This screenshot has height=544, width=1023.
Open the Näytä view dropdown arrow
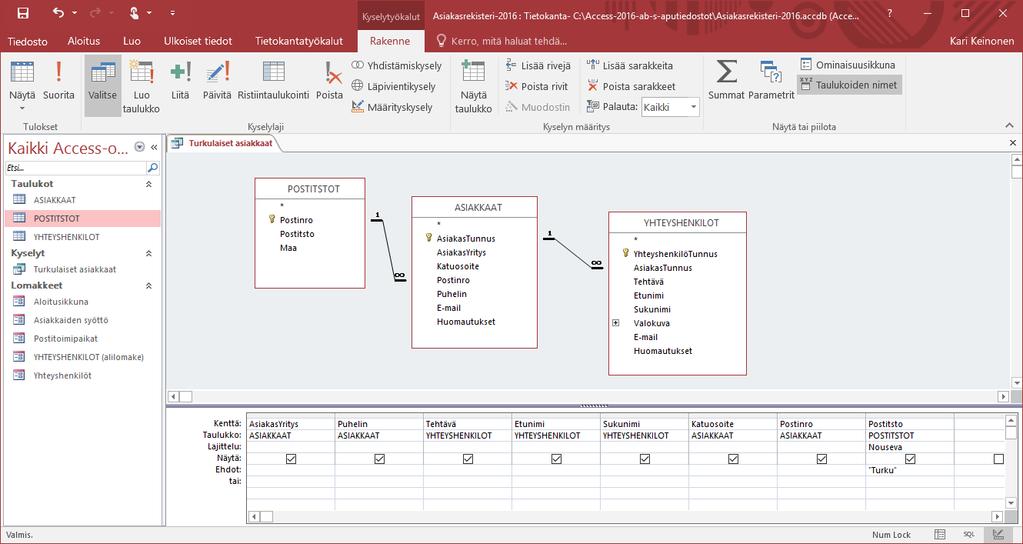click(22, 108)
